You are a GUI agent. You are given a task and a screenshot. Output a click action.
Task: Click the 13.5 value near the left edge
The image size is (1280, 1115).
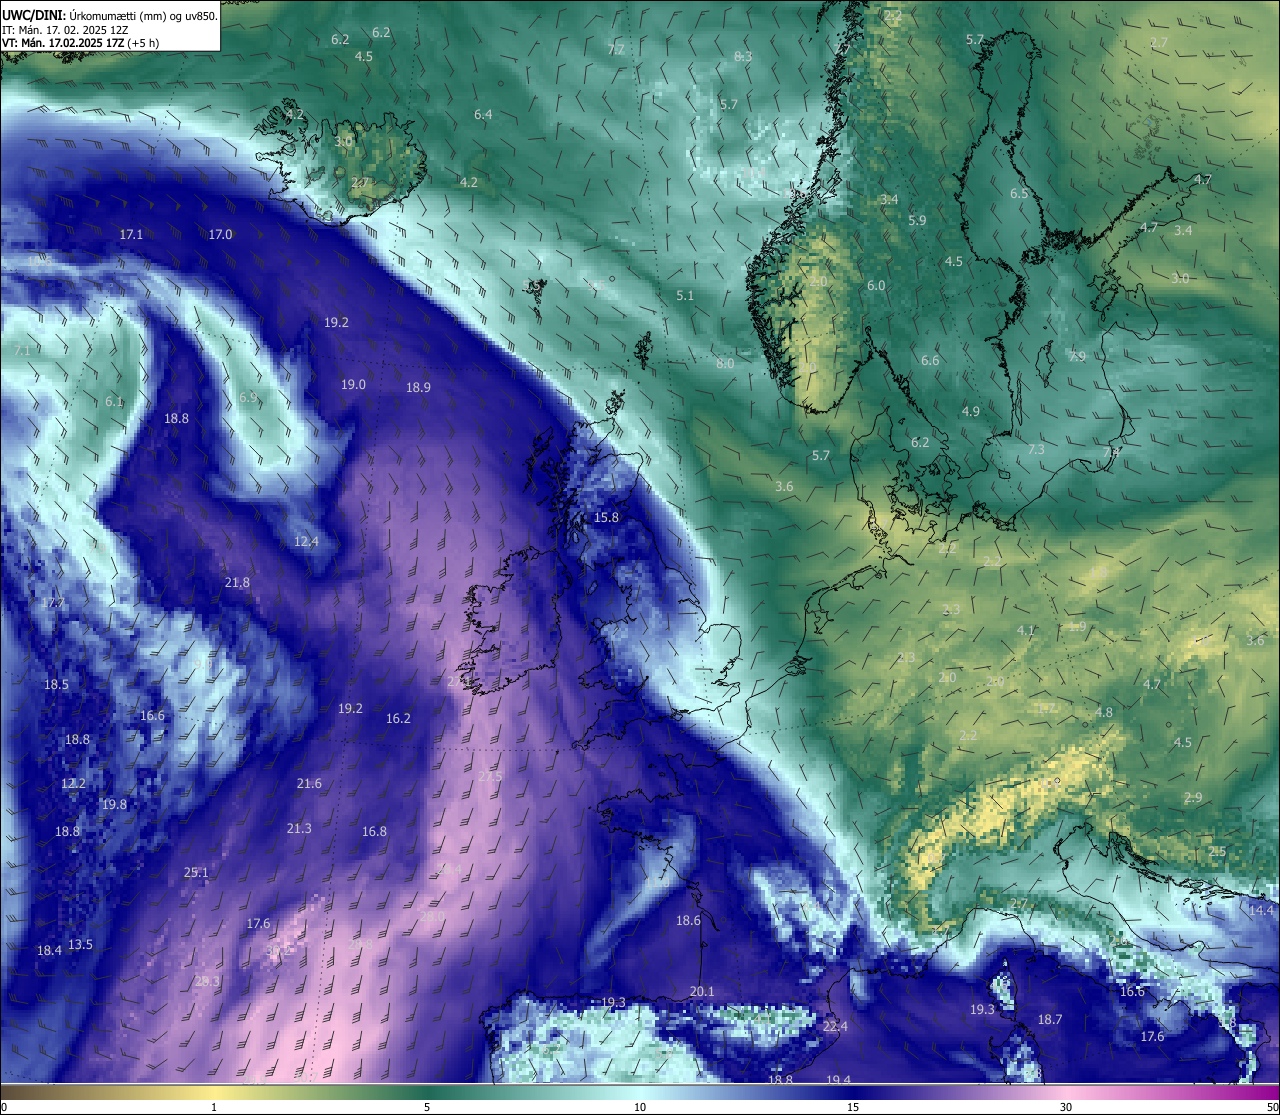coord(80,944)
